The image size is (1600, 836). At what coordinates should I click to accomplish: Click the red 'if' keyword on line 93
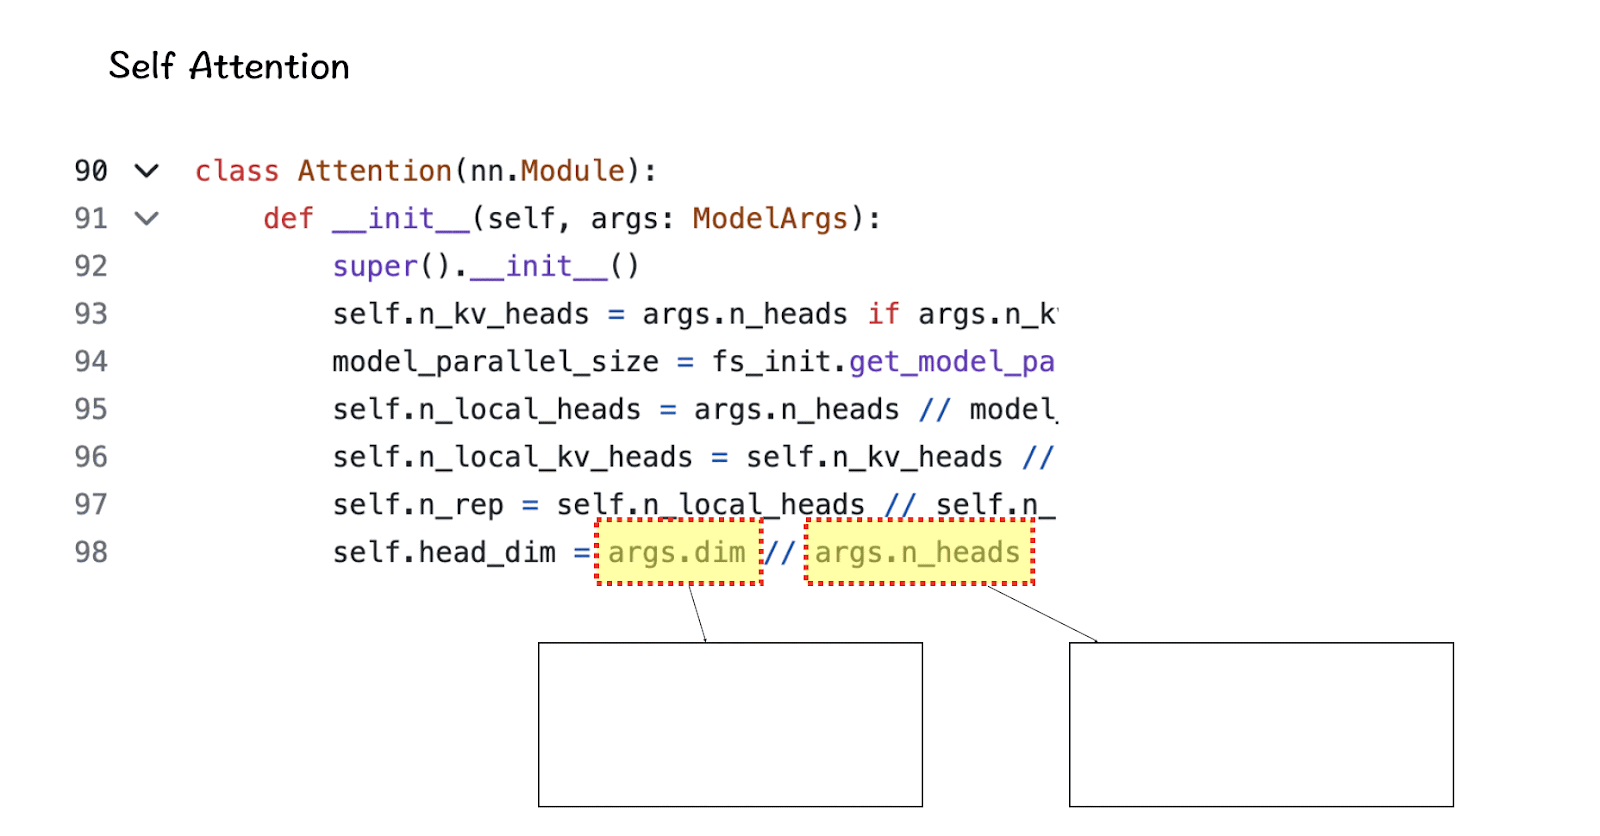883,314
